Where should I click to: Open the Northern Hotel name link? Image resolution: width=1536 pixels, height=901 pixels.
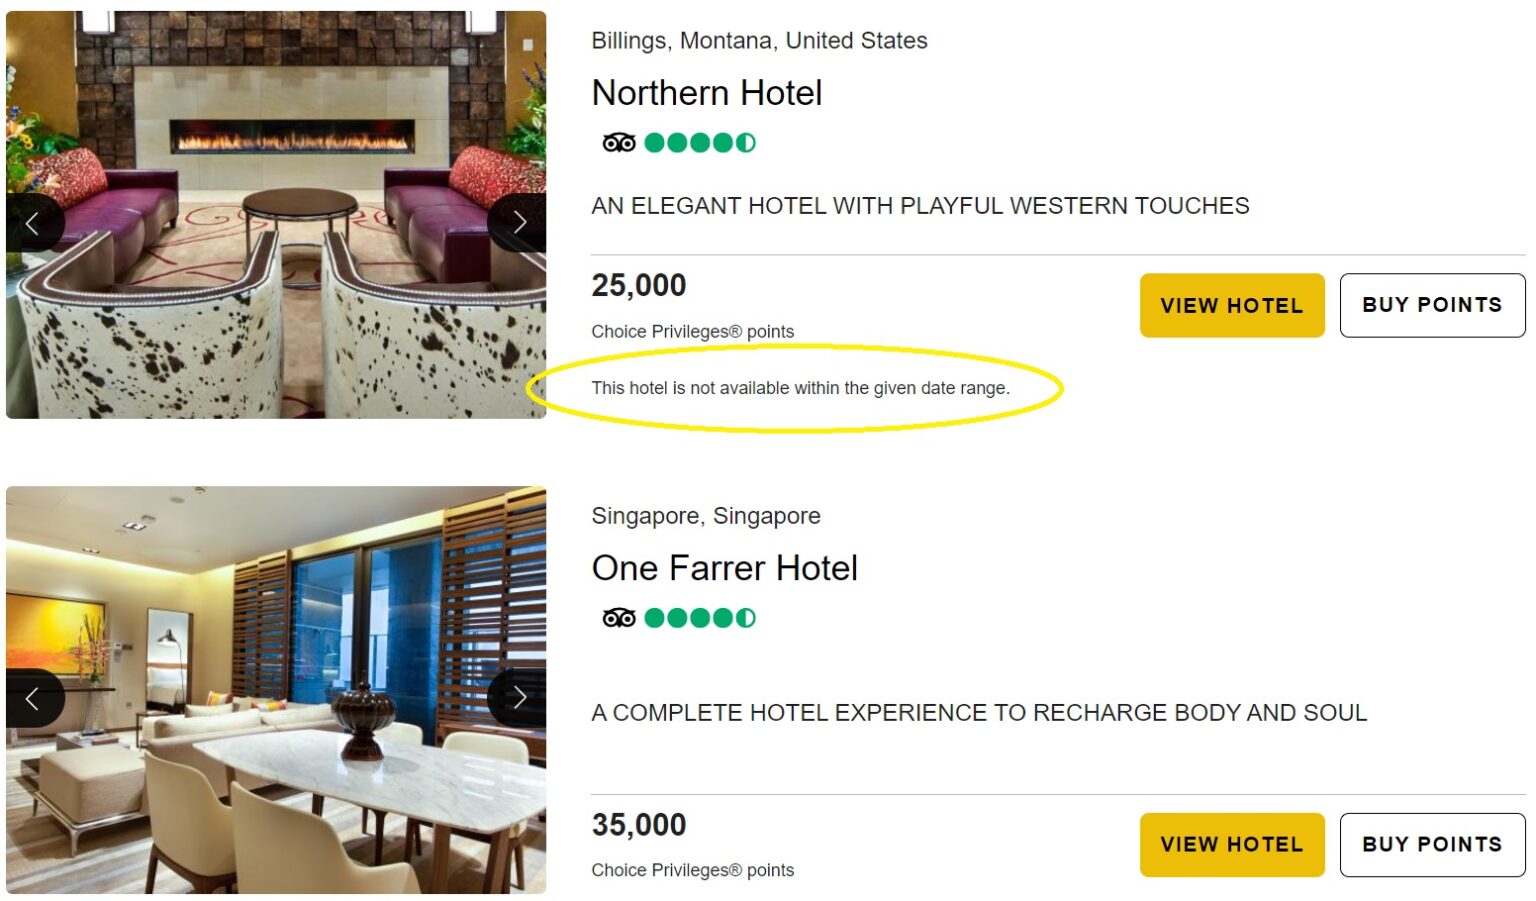(707, 93)
